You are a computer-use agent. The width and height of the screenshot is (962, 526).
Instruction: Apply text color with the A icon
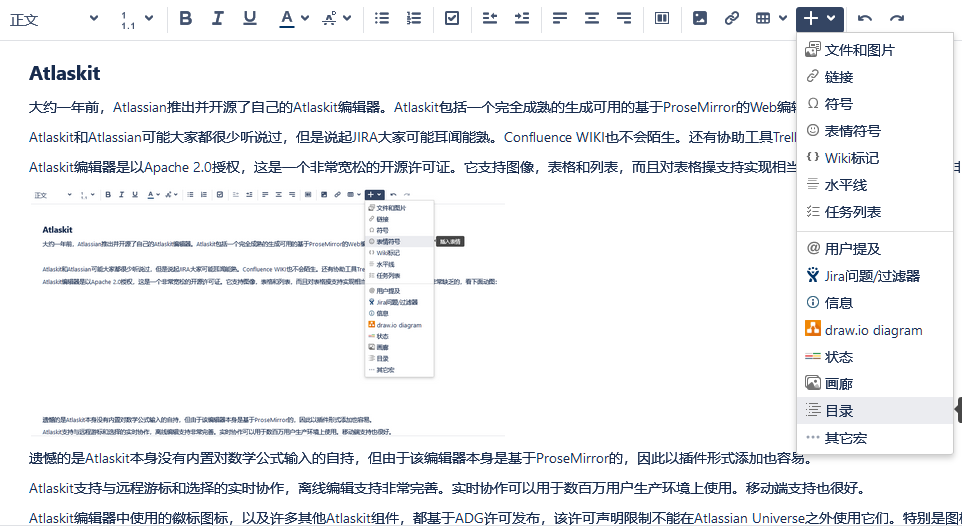[x=287, y=18]
